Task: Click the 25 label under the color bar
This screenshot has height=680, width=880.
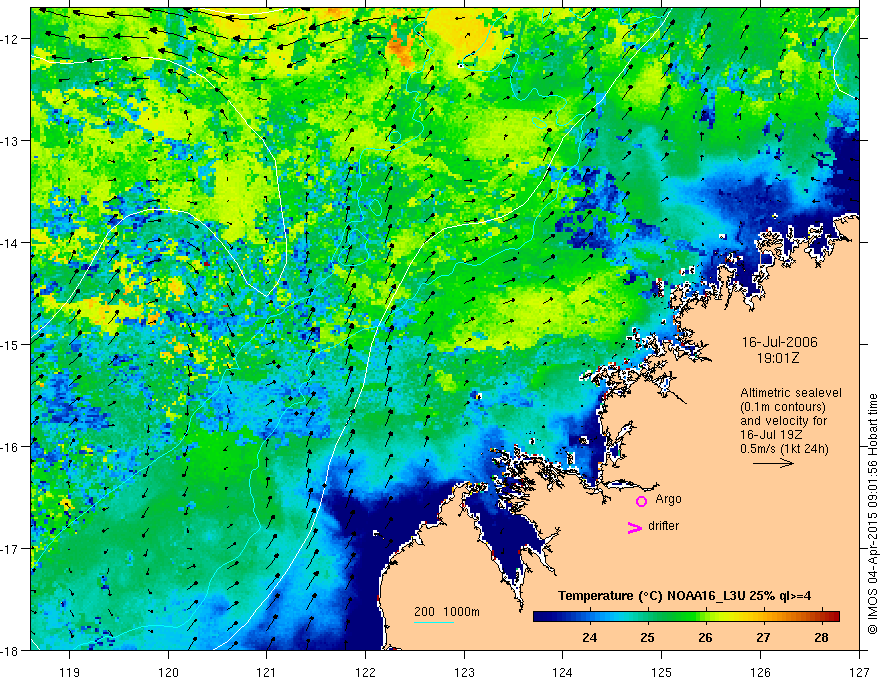Action: [647, 637]
